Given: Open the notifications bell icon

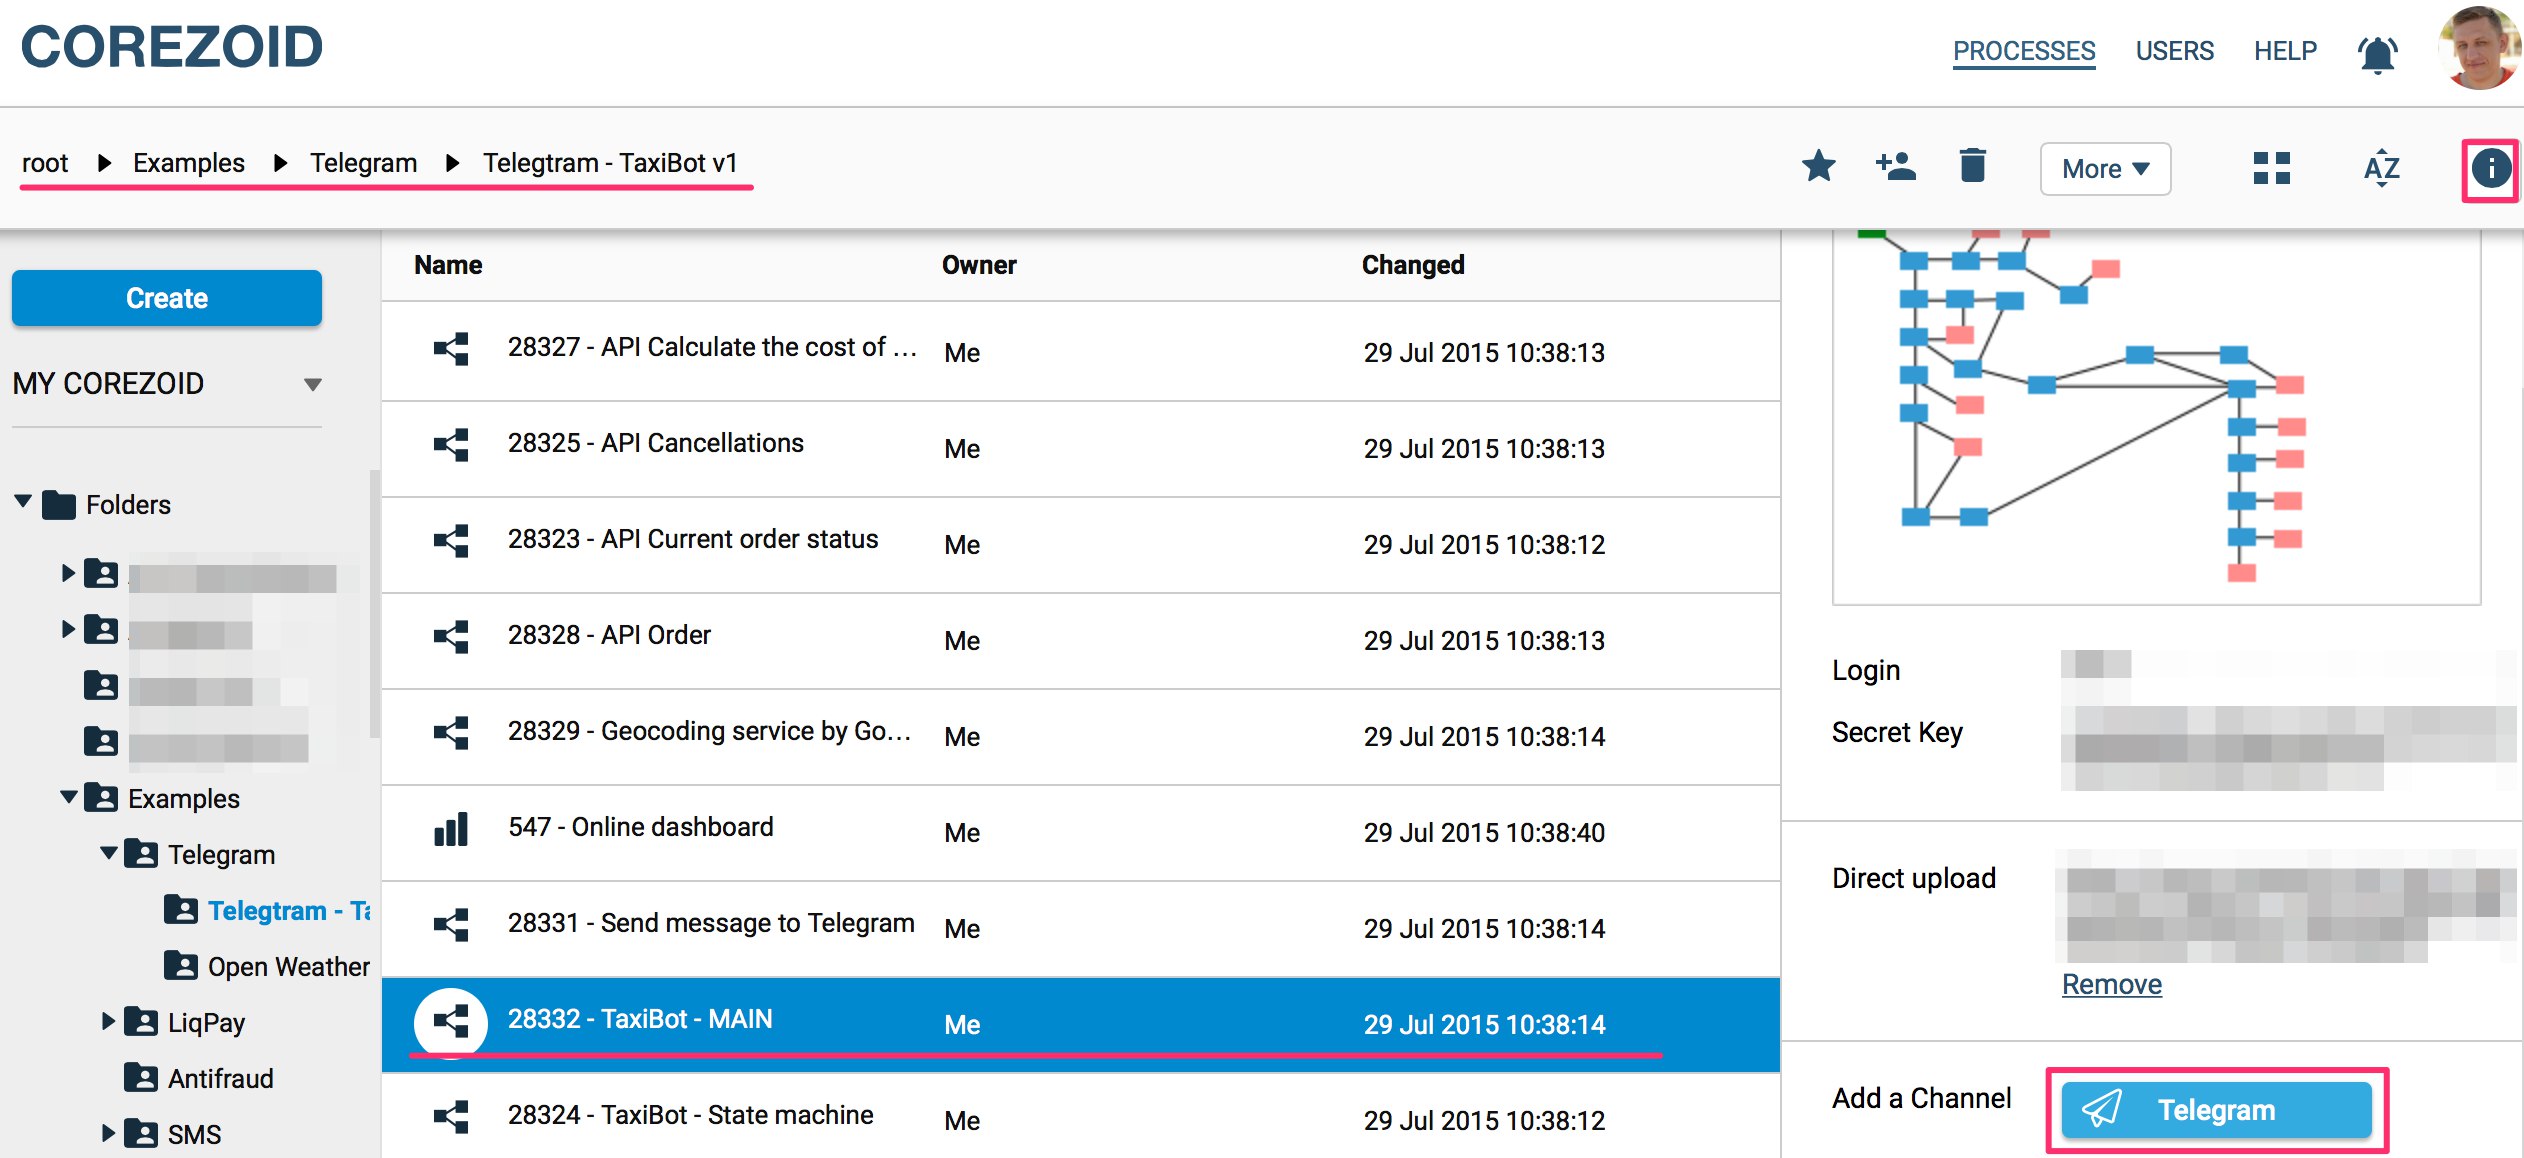Looking at the screenshot, I should 2377,53.
